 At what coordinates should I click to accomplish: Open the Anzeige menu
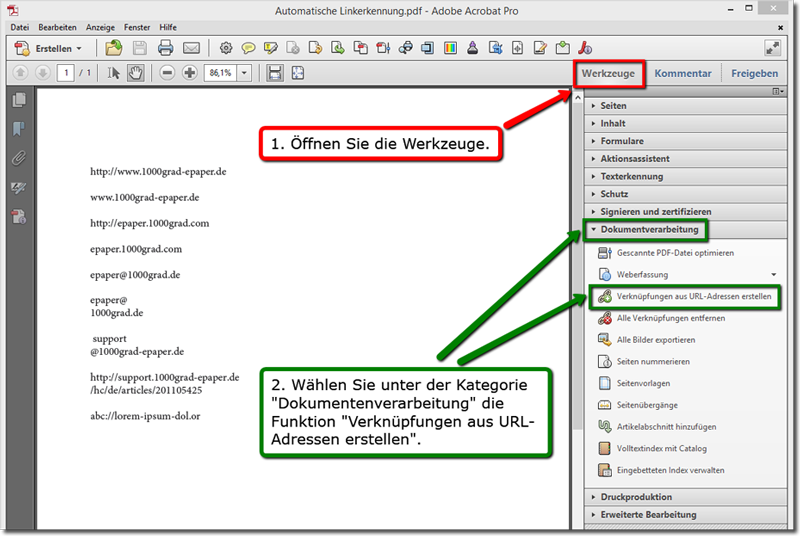100,28
